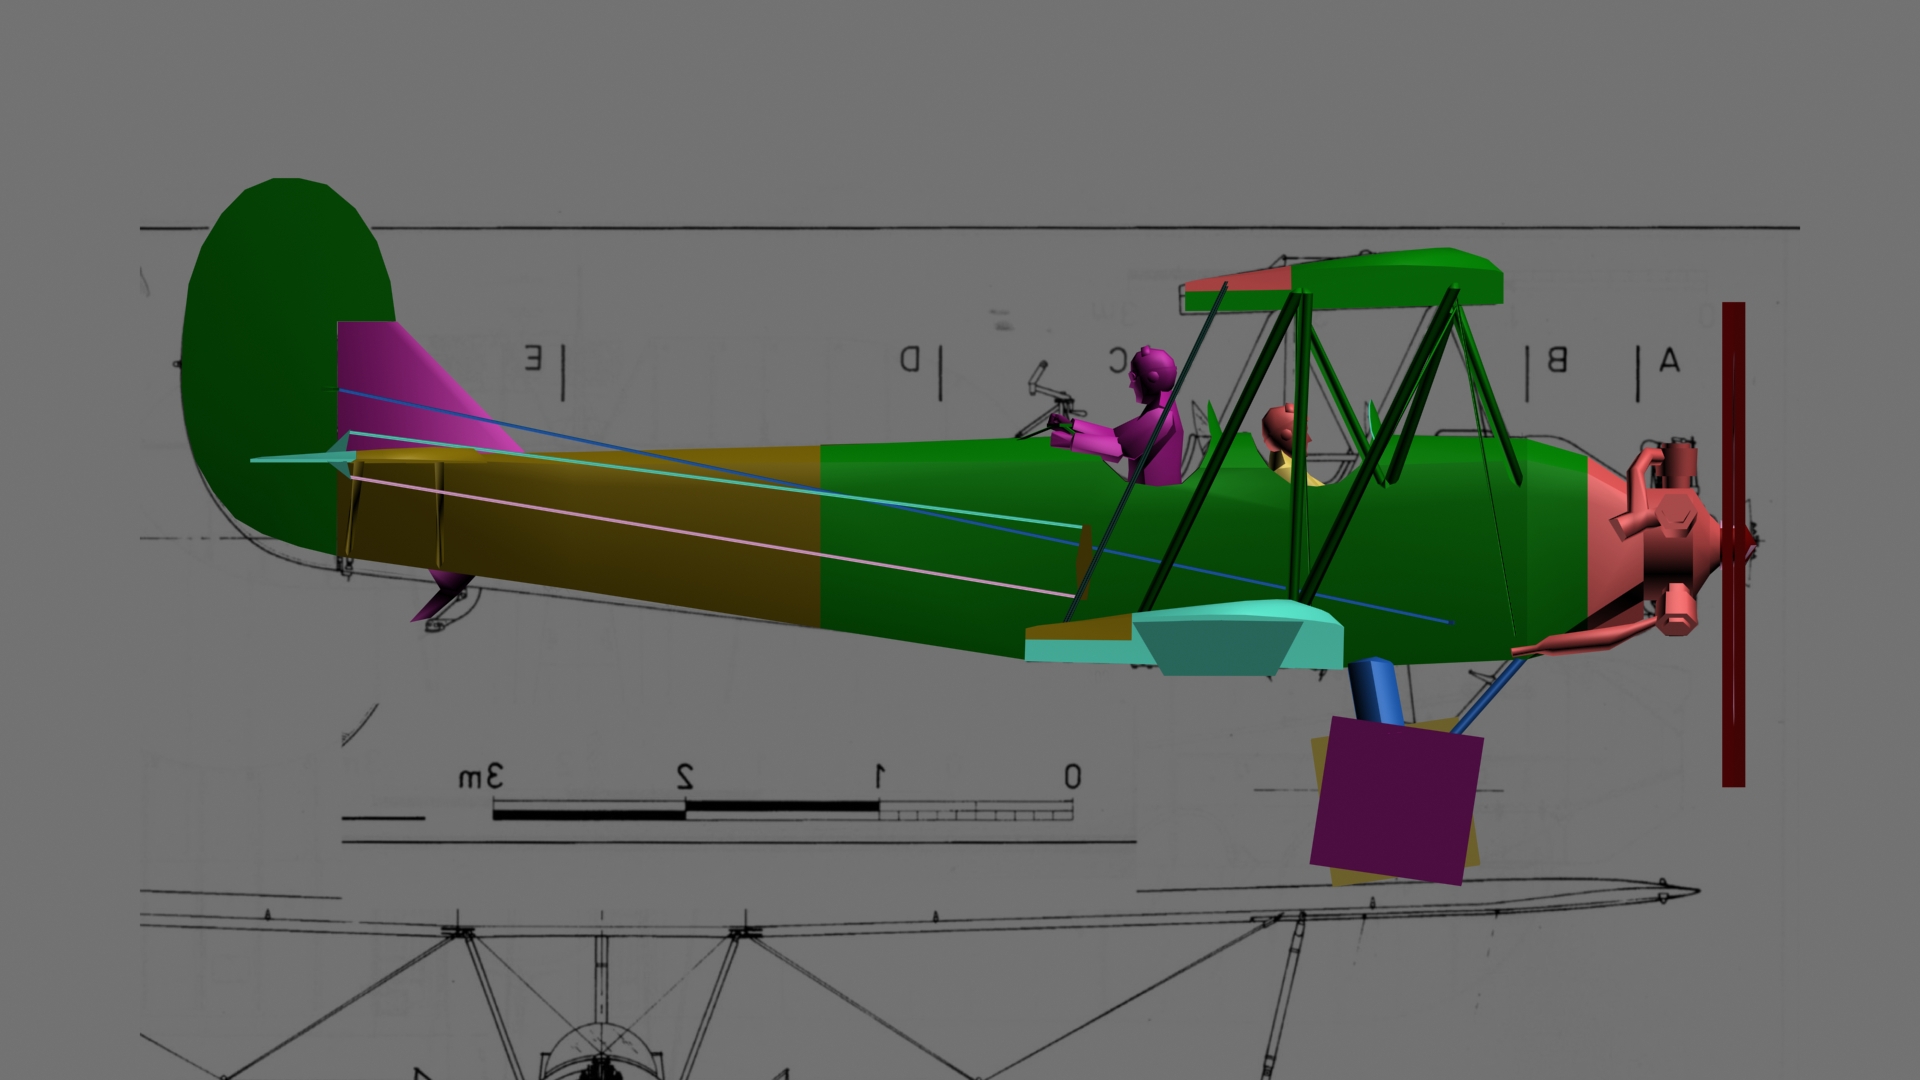Image resolution: width=1920 pixels, height=1080 pixels.
Task: Click the blue landing gear strut
Action: click(x=1377, y=691)
